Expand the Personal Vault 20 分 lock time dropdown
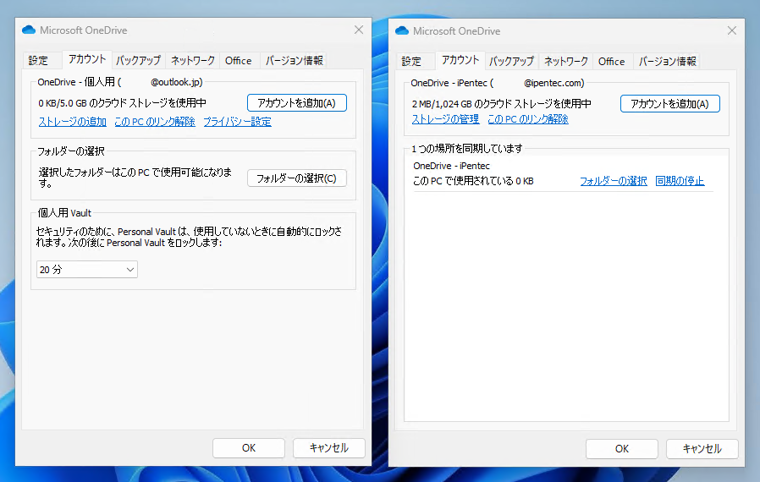The height and width of the screenshot is (482, 760). (87, 270)
